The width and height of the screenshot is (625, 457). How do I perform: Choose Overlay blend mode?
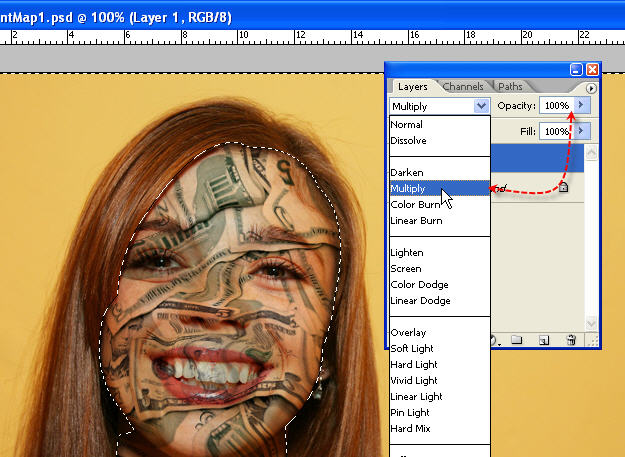coord(440,332)
